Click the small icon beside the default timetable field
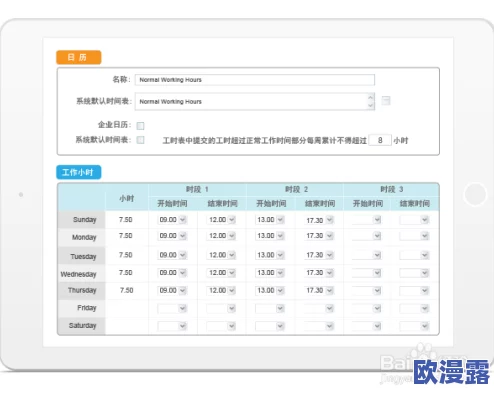494x393 pixels. pyautogui.click(x=386, y=101)
